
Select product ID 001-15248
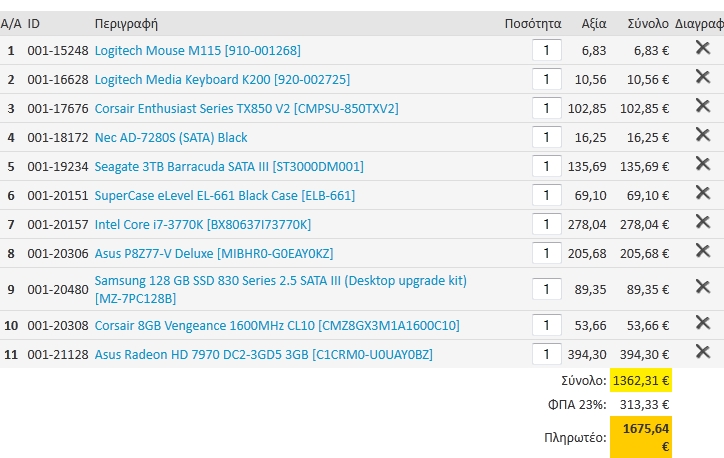(x=58, y=51)
